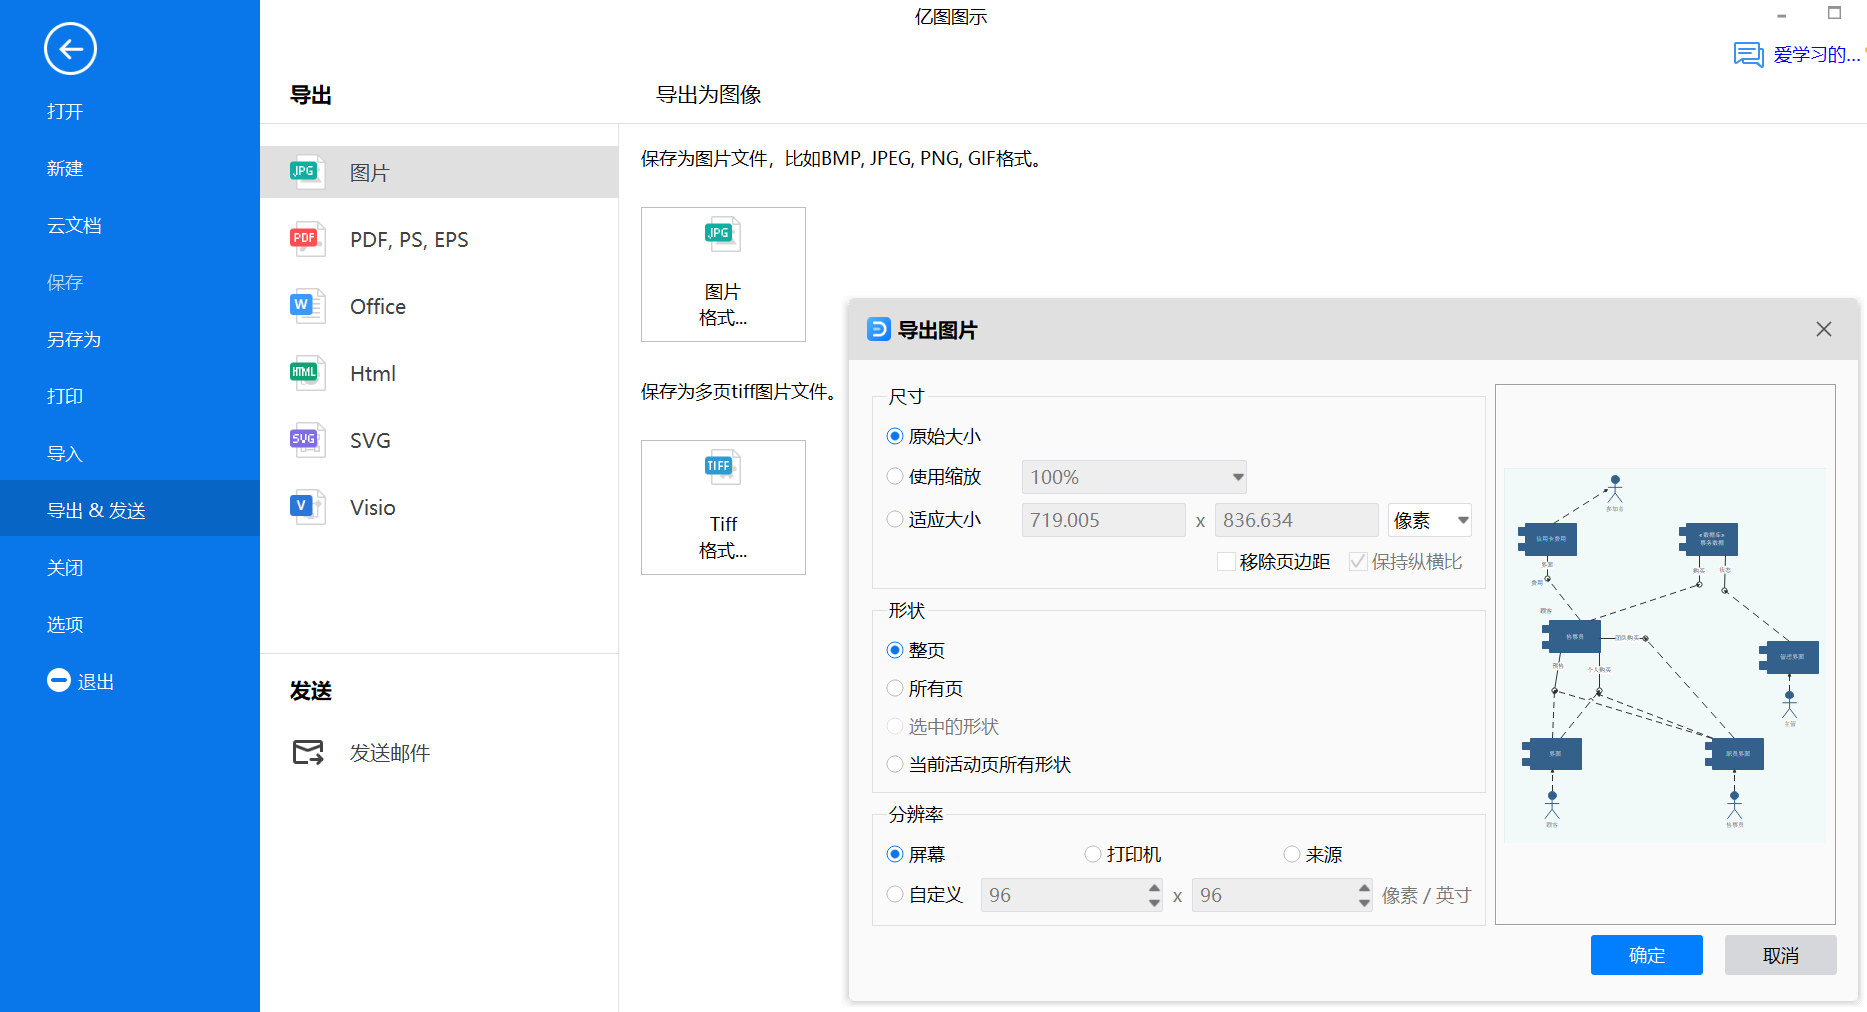
Task: Select the Office Word export icon
Action: [306, 306]
